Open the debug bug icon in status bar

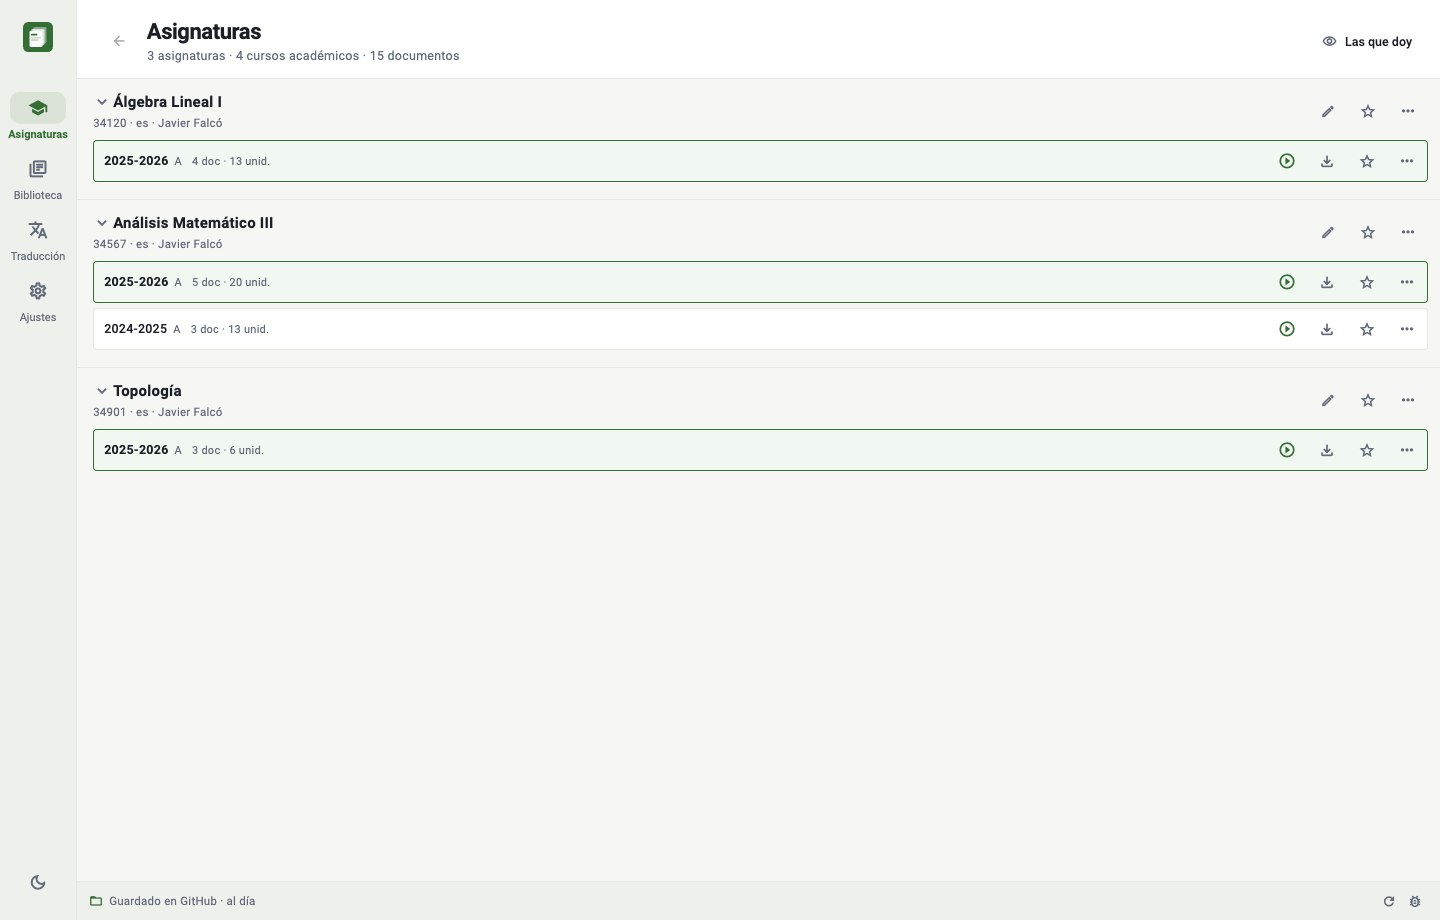[1415, 901]
